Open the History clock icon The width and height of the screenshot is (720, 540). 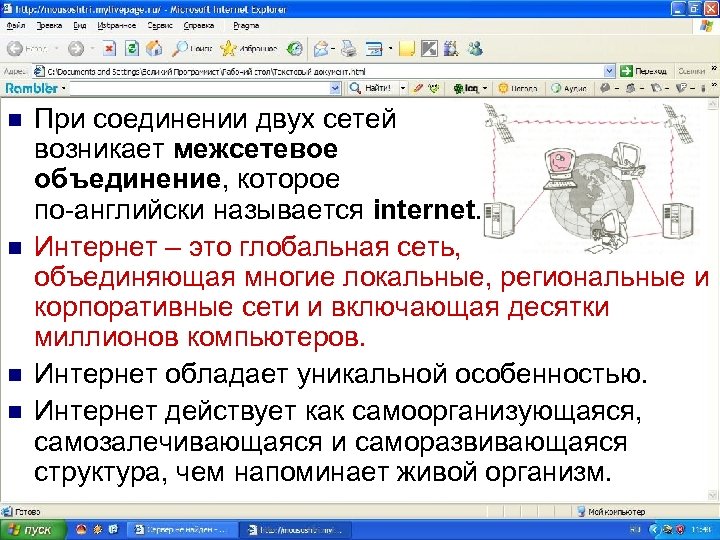click(x=294, y=48)
